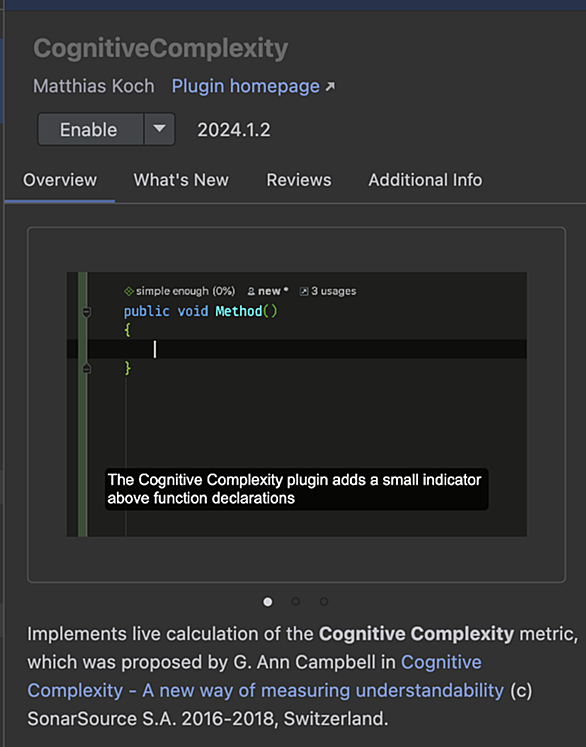Viewport: 586px width, 747px height.
Task: Enable the CognitiveComplexity plugin
Action: (x=91, y=129)
